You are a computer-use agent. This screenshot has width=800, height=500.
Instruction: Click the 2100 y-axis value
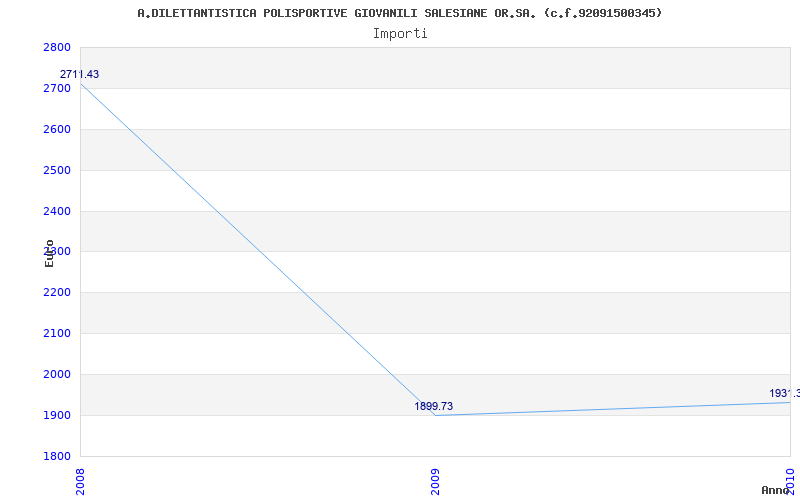pos(57,334)
